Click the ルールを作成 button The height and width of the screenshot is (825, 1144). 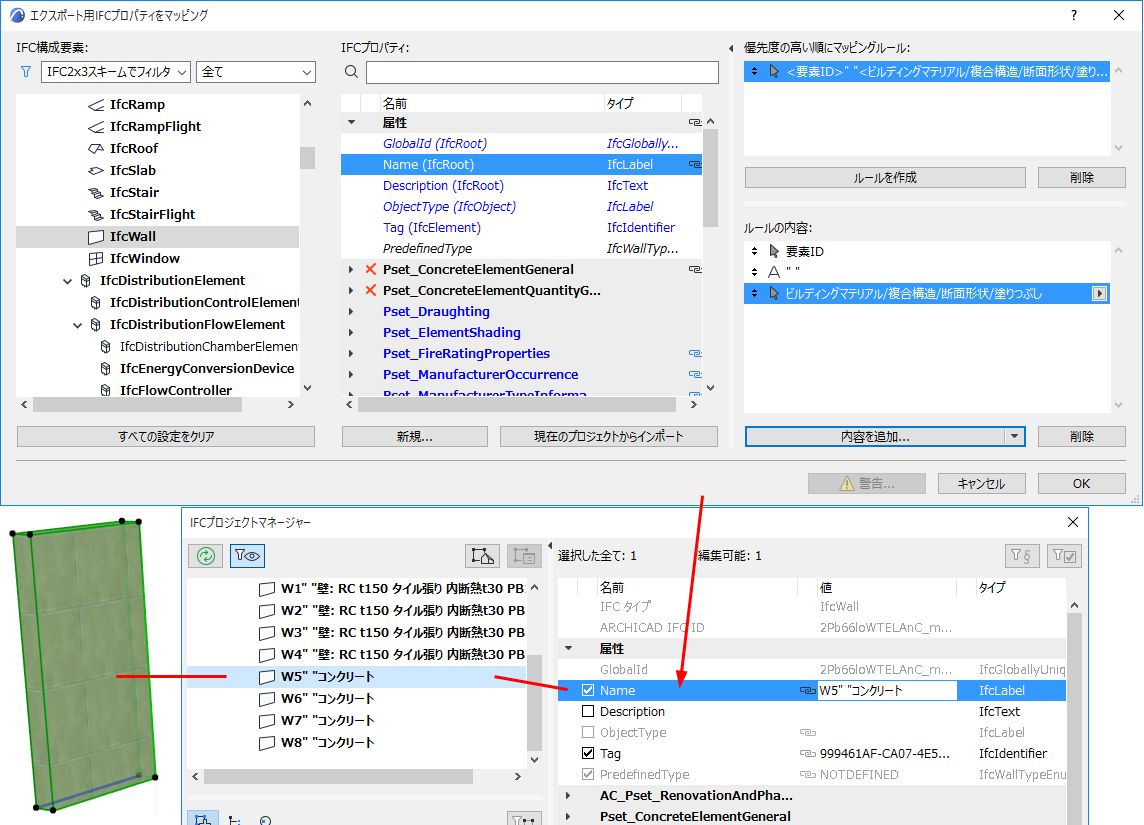click(x=885, y=177)
